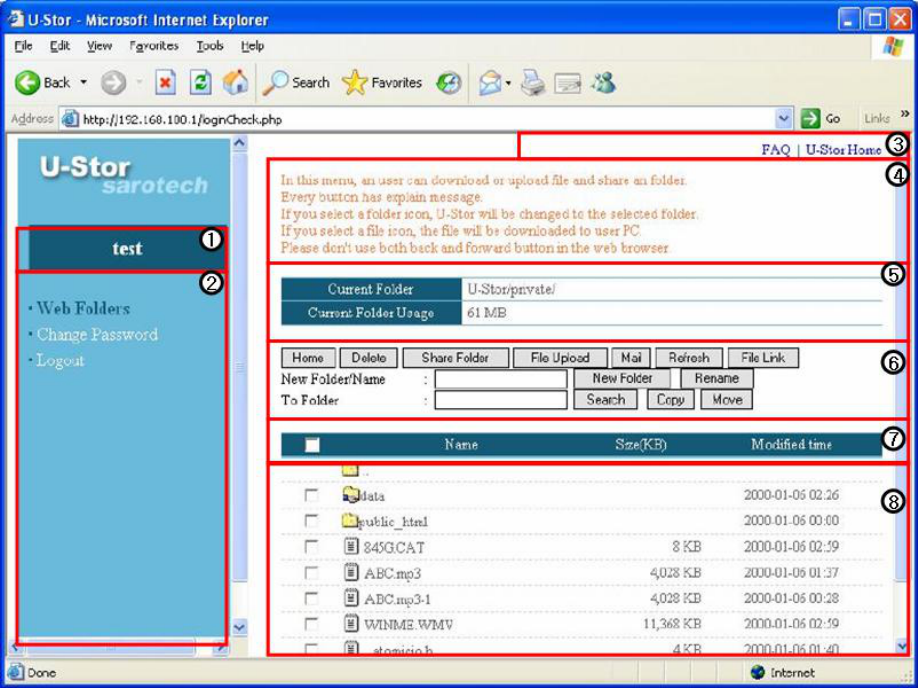Click the Move button
The width and height of the screenshot is (918, 688).
click(x=727, y=400)
